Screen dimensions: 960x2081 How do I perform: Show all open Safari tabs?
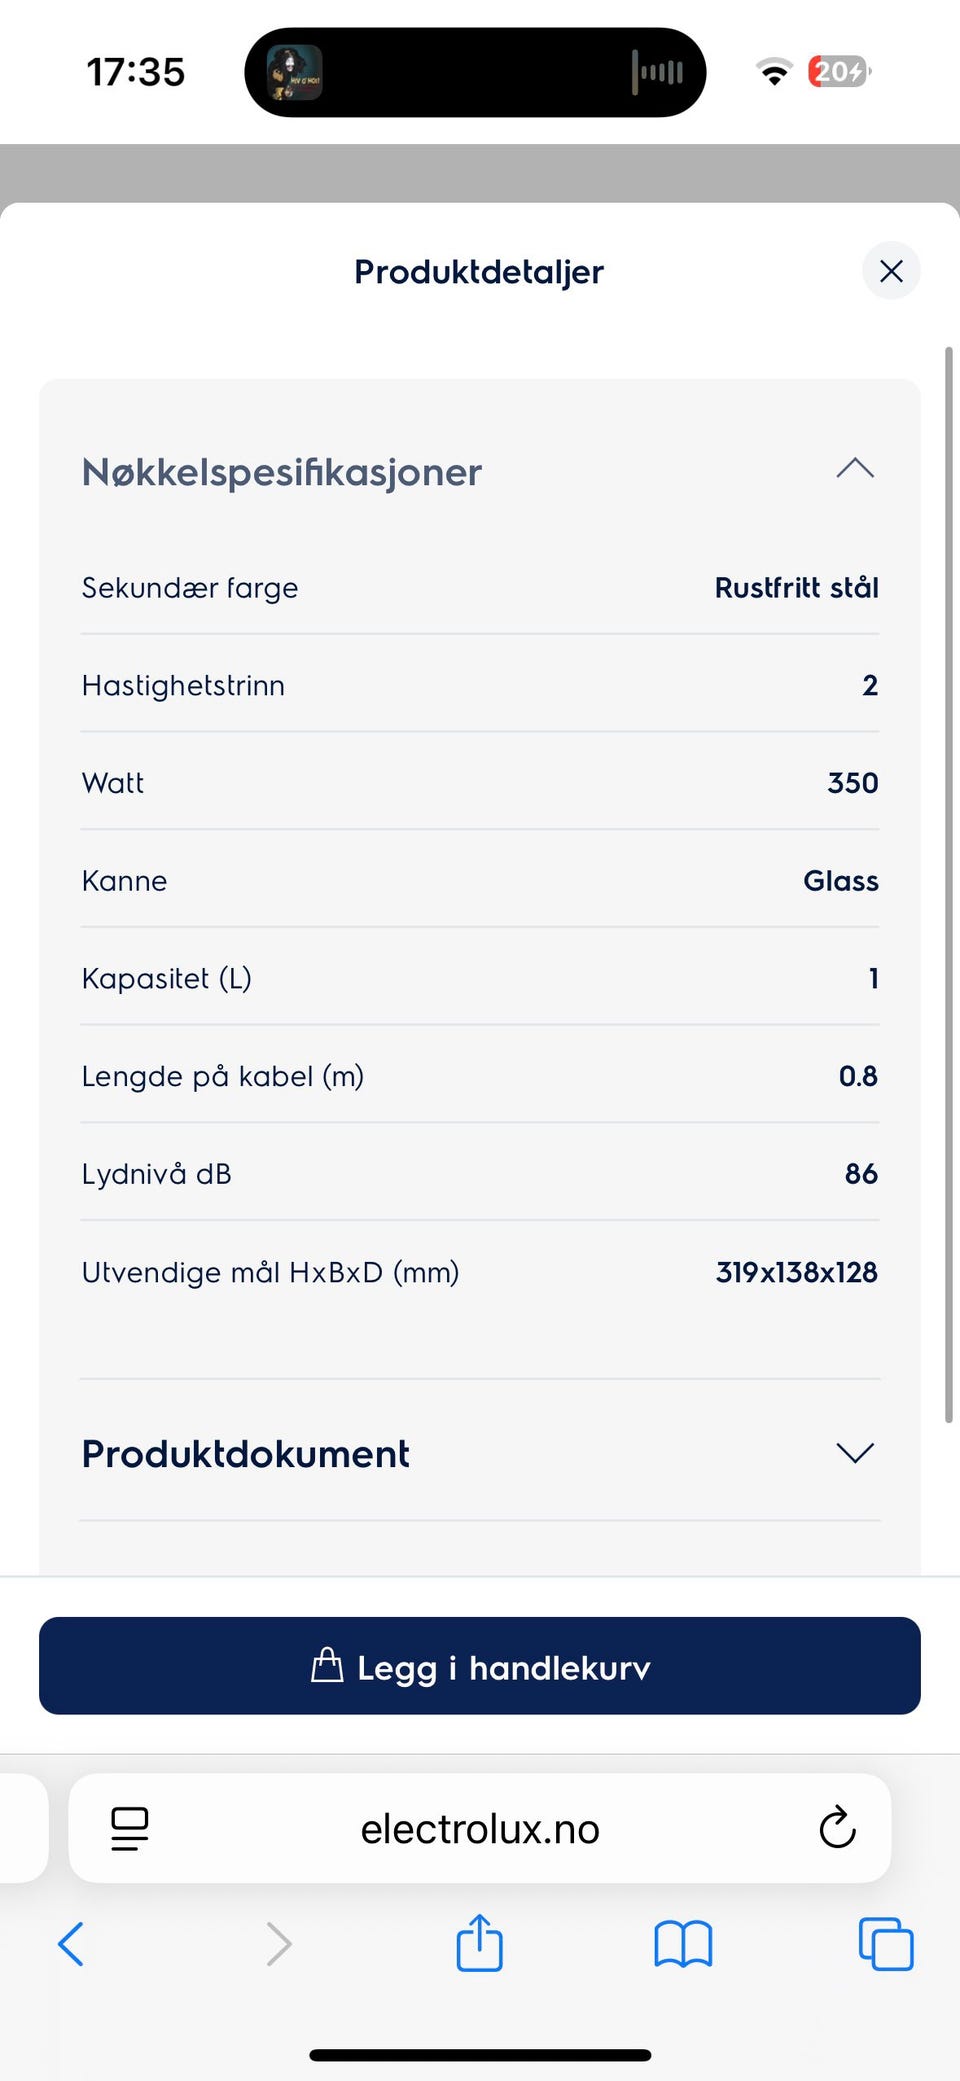(886, 1945)
